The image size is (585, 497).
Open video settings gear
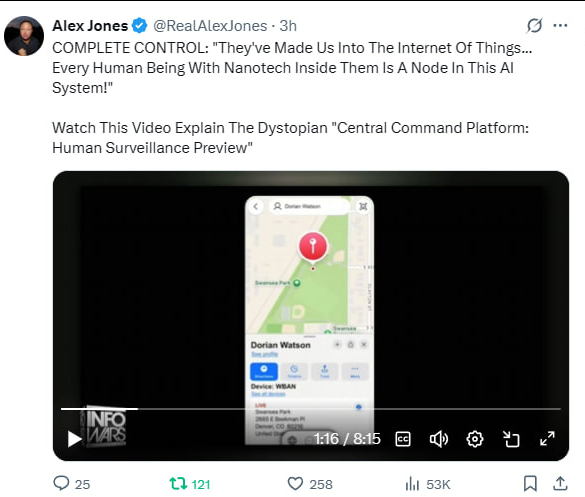pyautogui.click(x=475, y=439)
